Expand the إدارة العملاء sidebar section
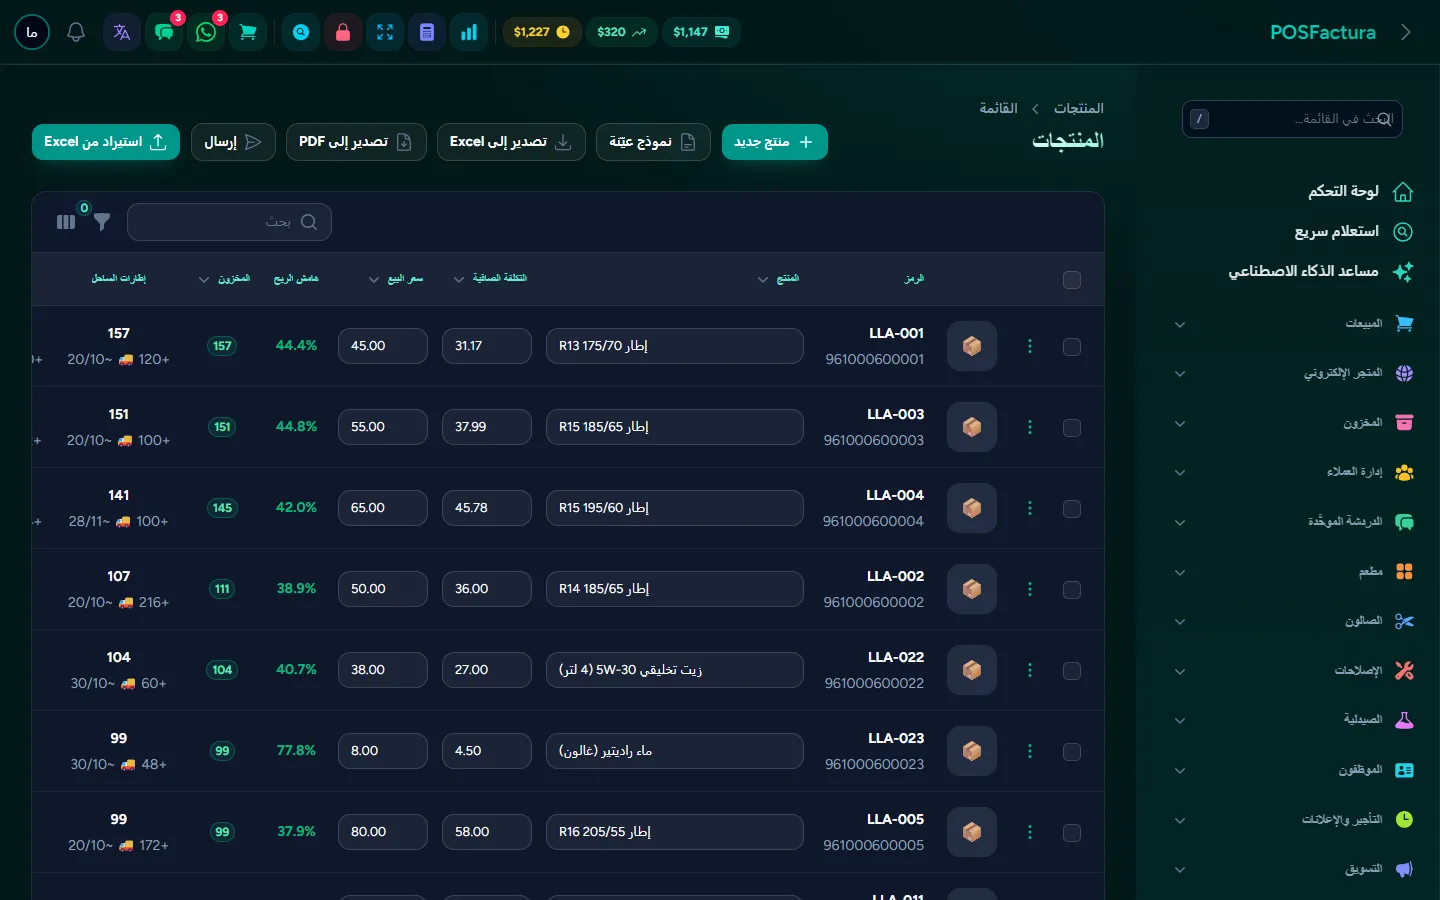Screen dimensions: 1440x900 tap(1294, 472)
